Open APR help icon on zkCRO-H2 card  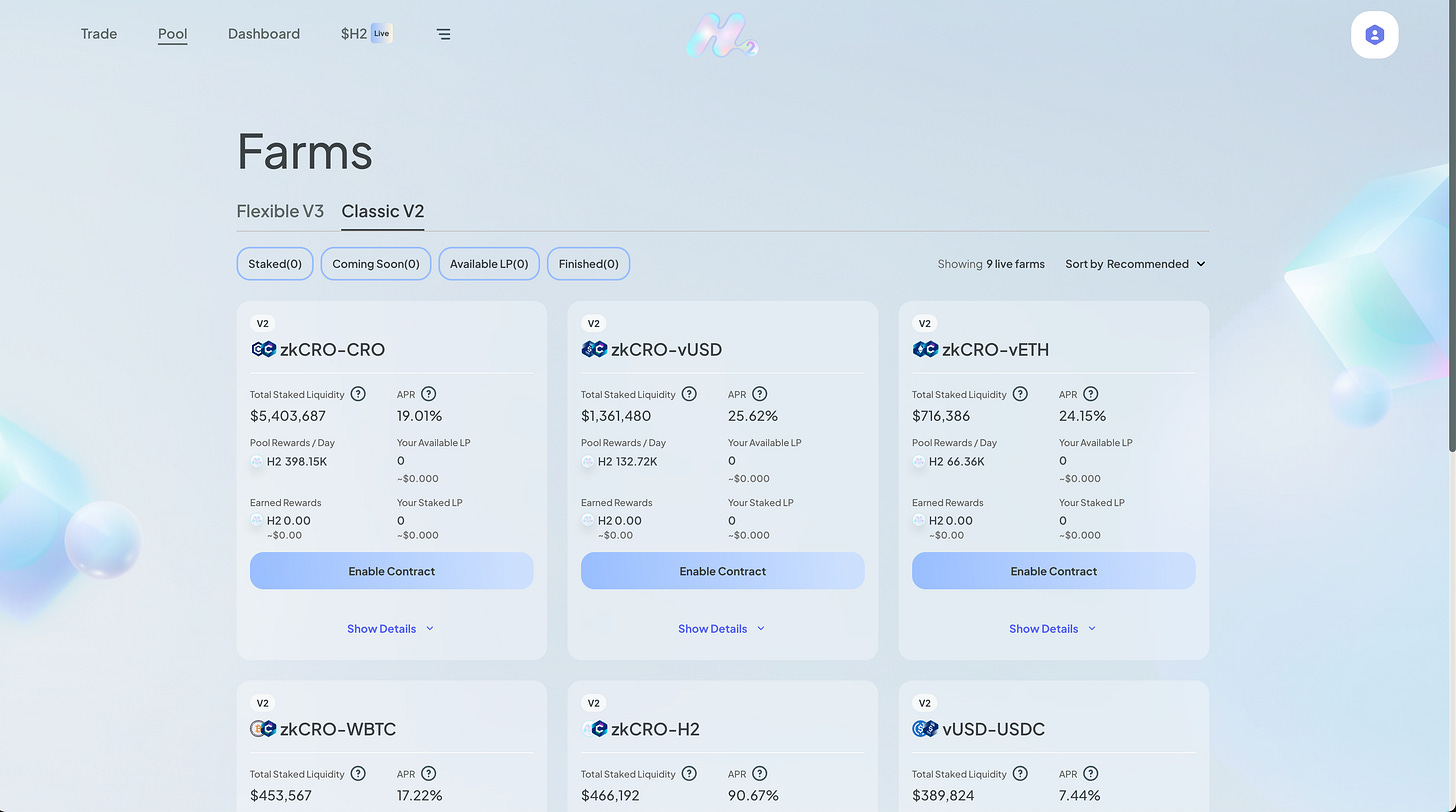coord(760,773)
